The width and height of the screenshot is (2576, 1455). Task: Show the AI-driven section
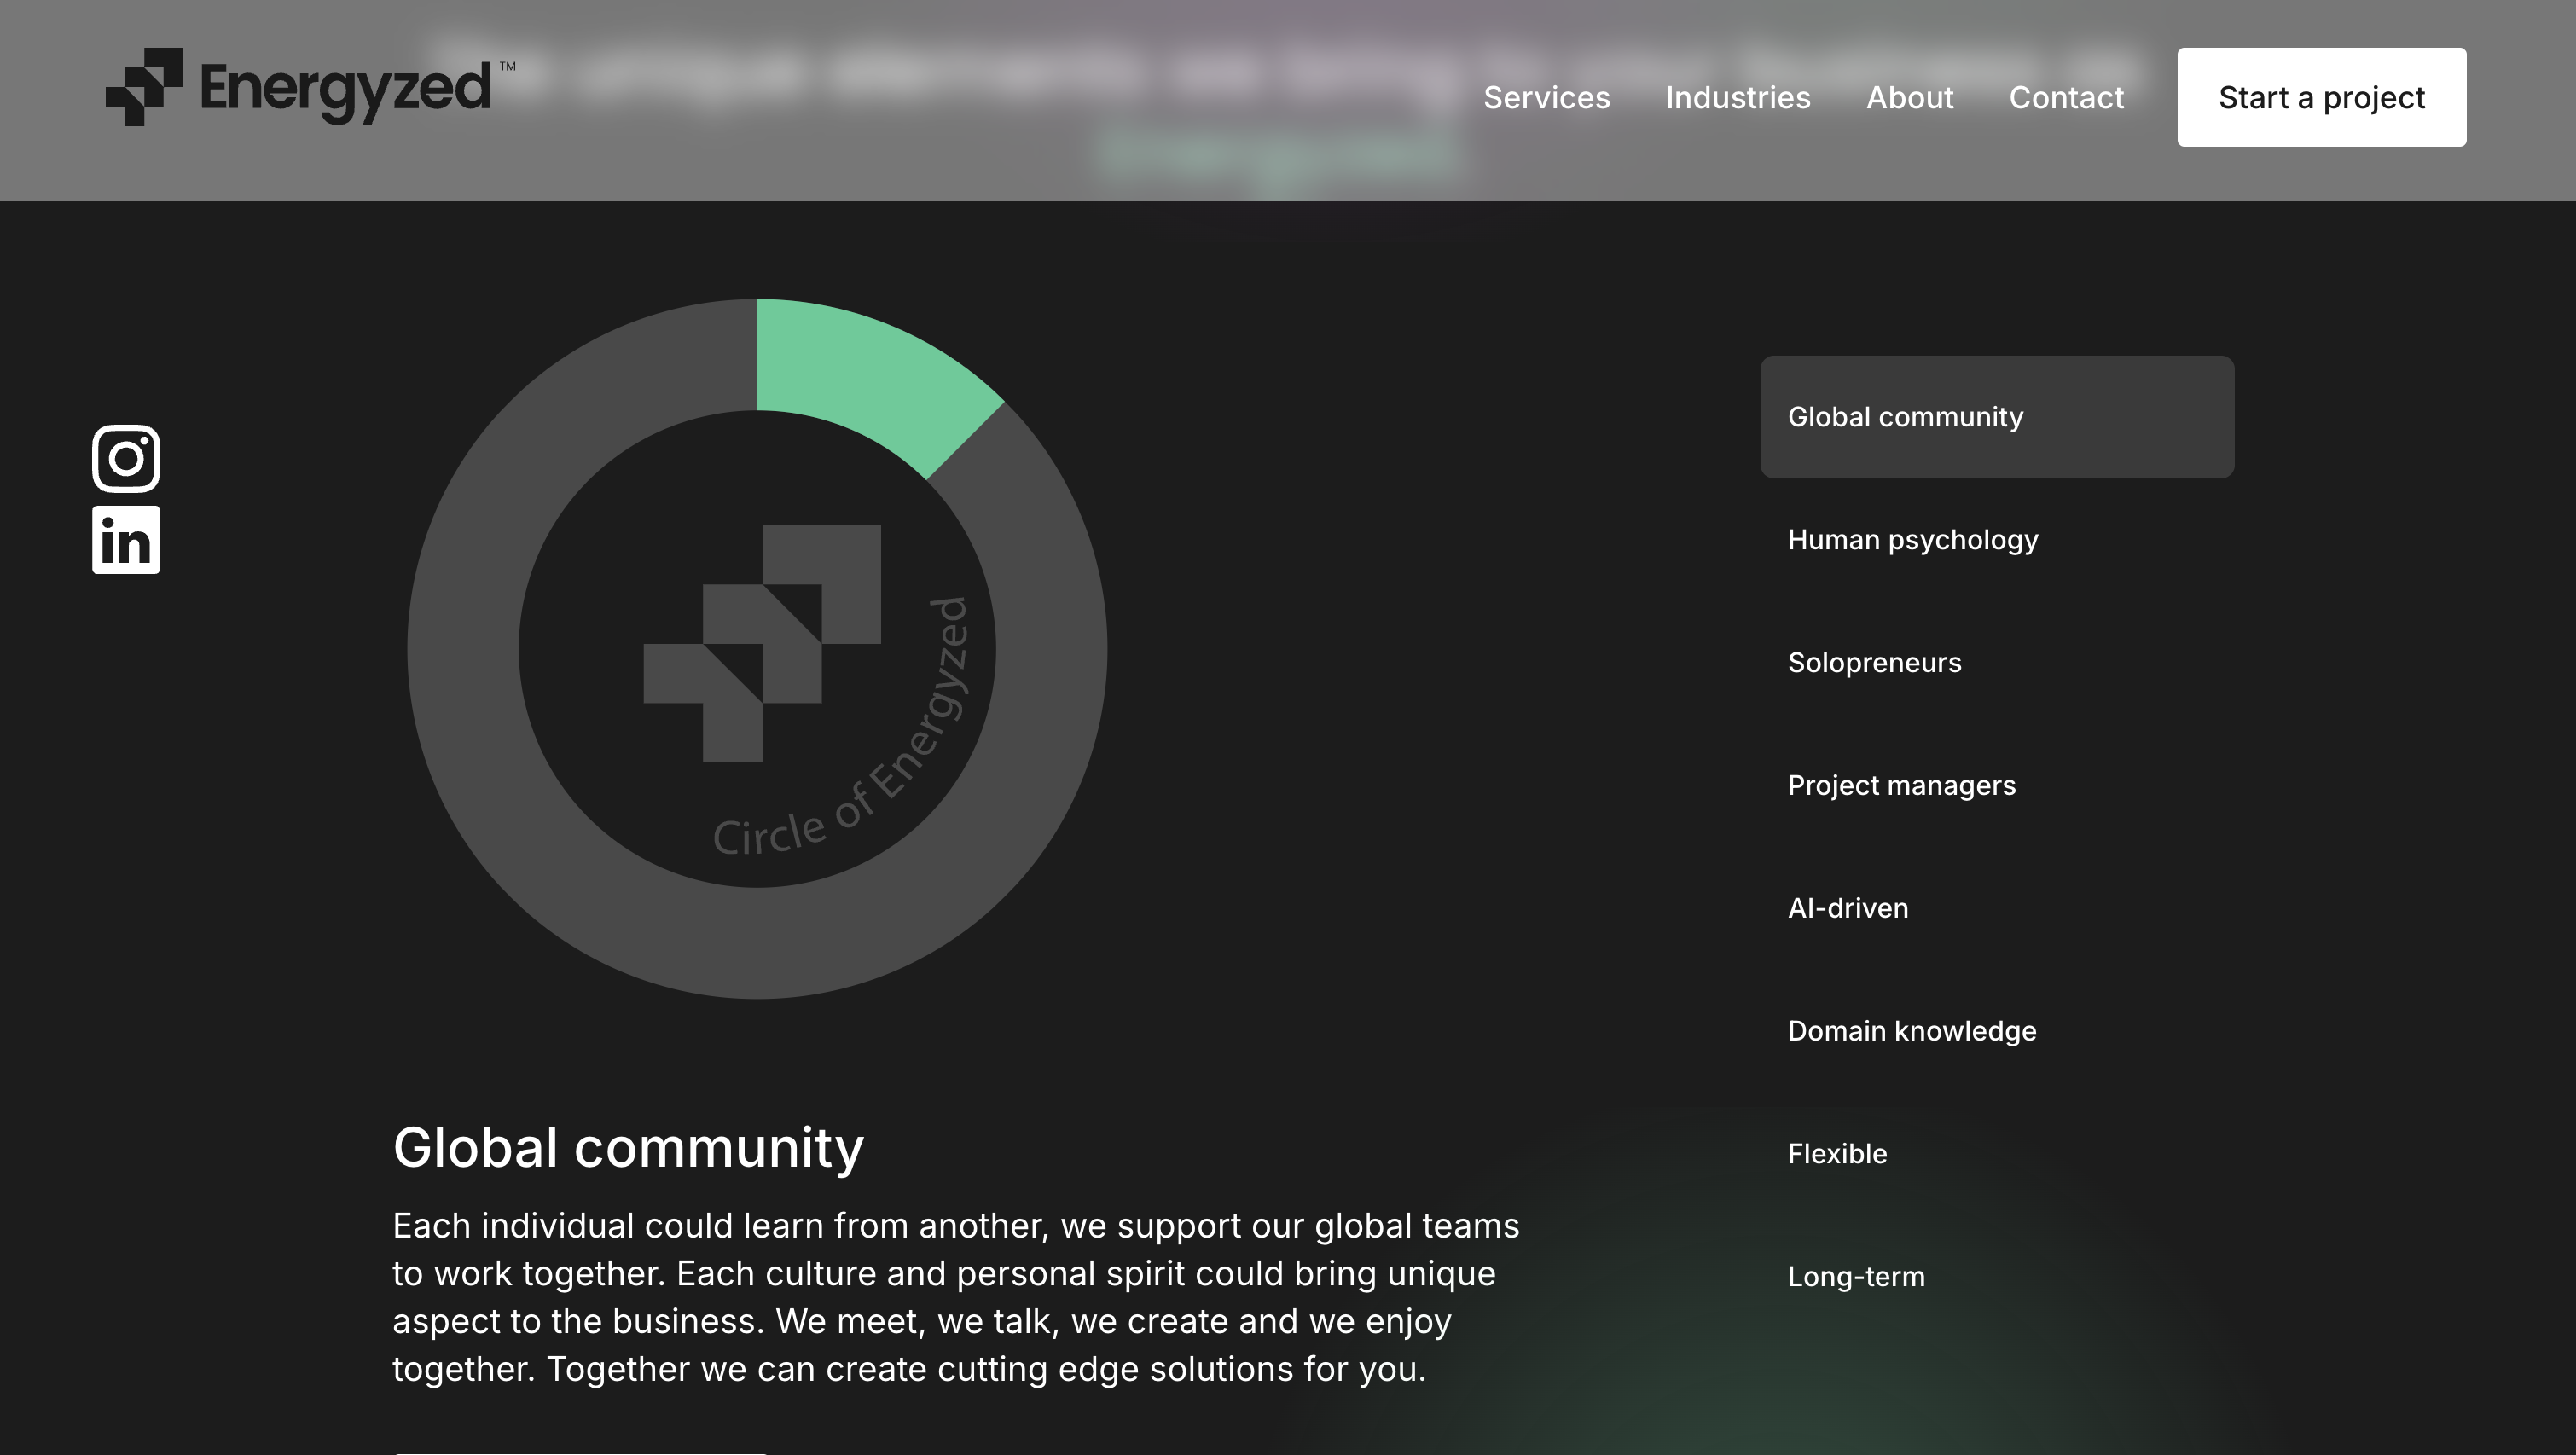click(1847, 908)
